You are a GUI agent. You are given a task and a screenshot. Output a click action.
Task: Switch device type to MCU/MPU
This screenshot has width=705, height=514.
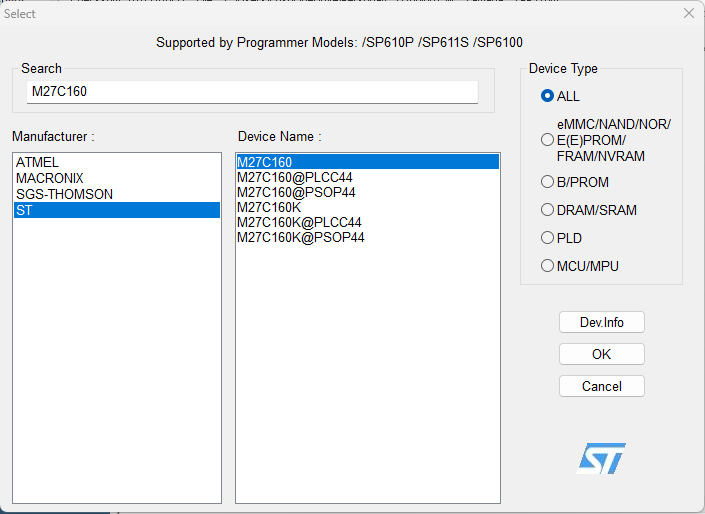(x=547, y=266)
